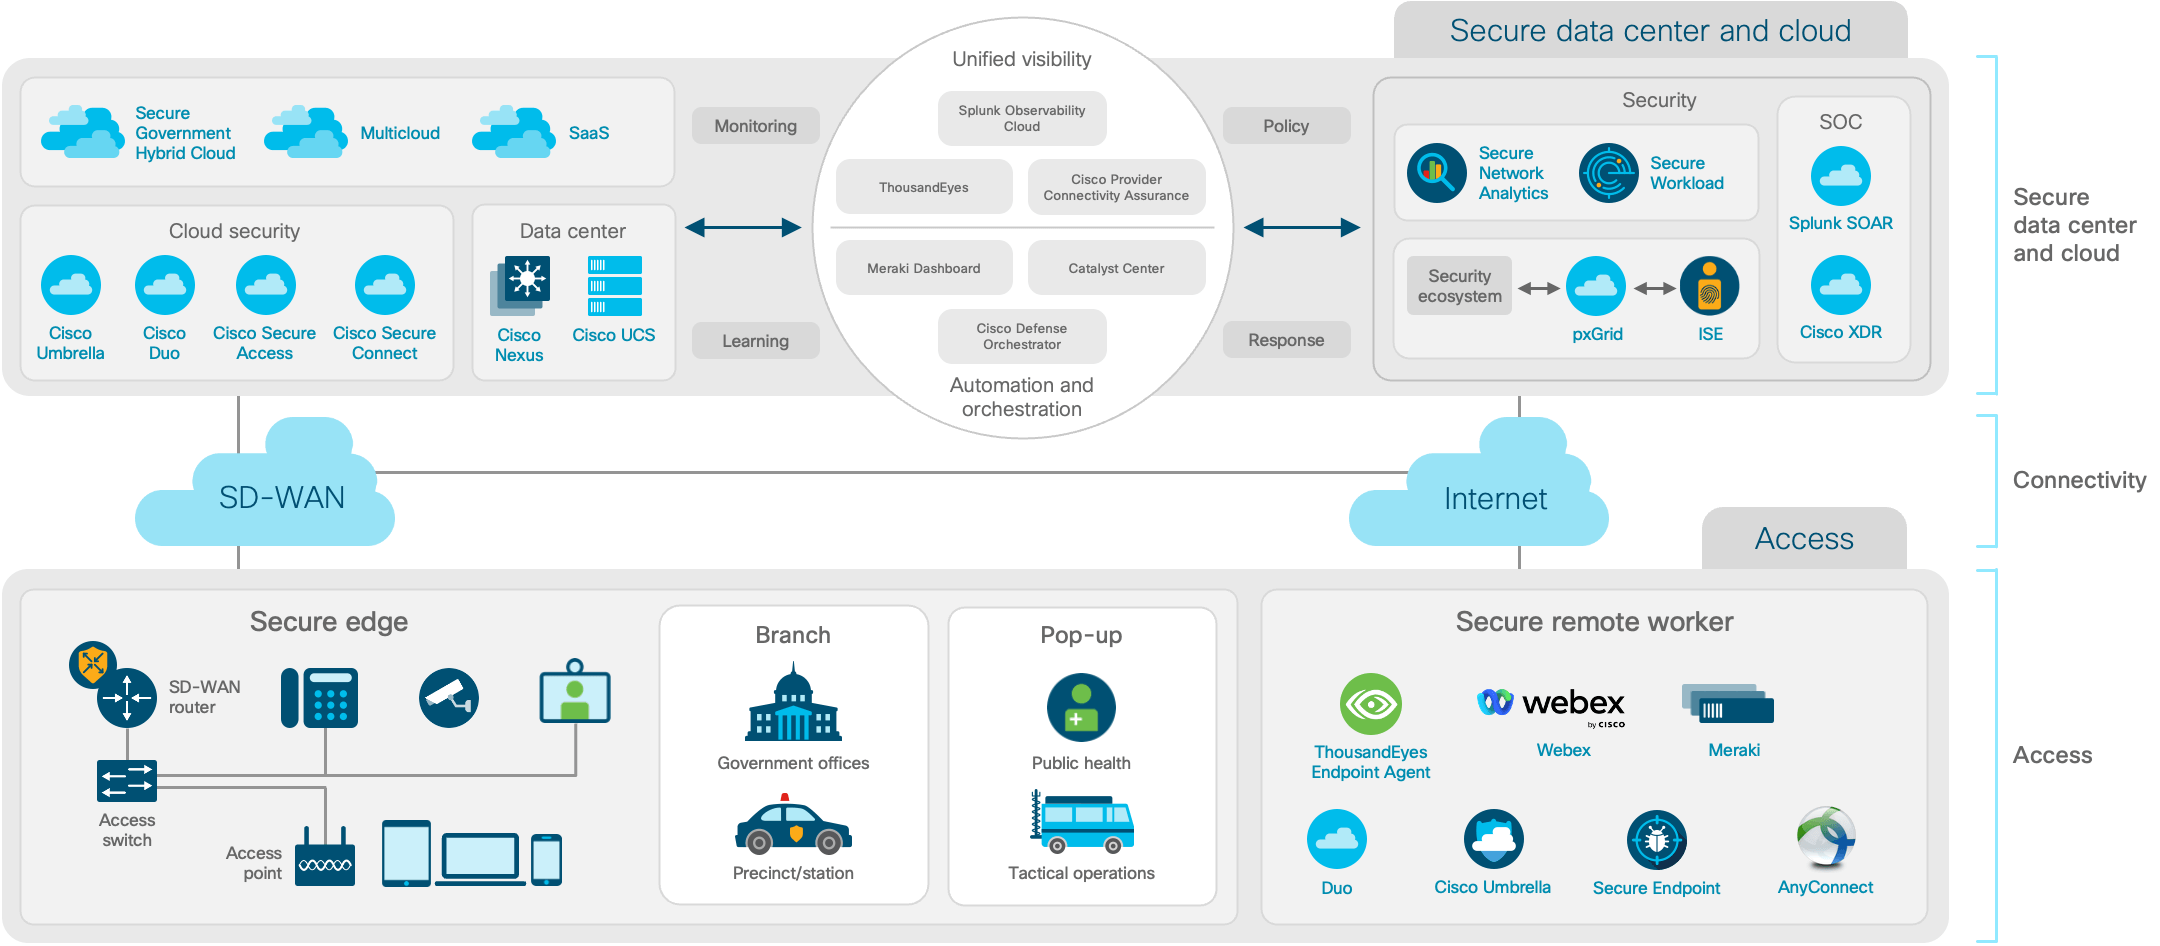Click the AnyConnect icon
The height and width of the screenshot is (946, 2160).
(1826, 837)
